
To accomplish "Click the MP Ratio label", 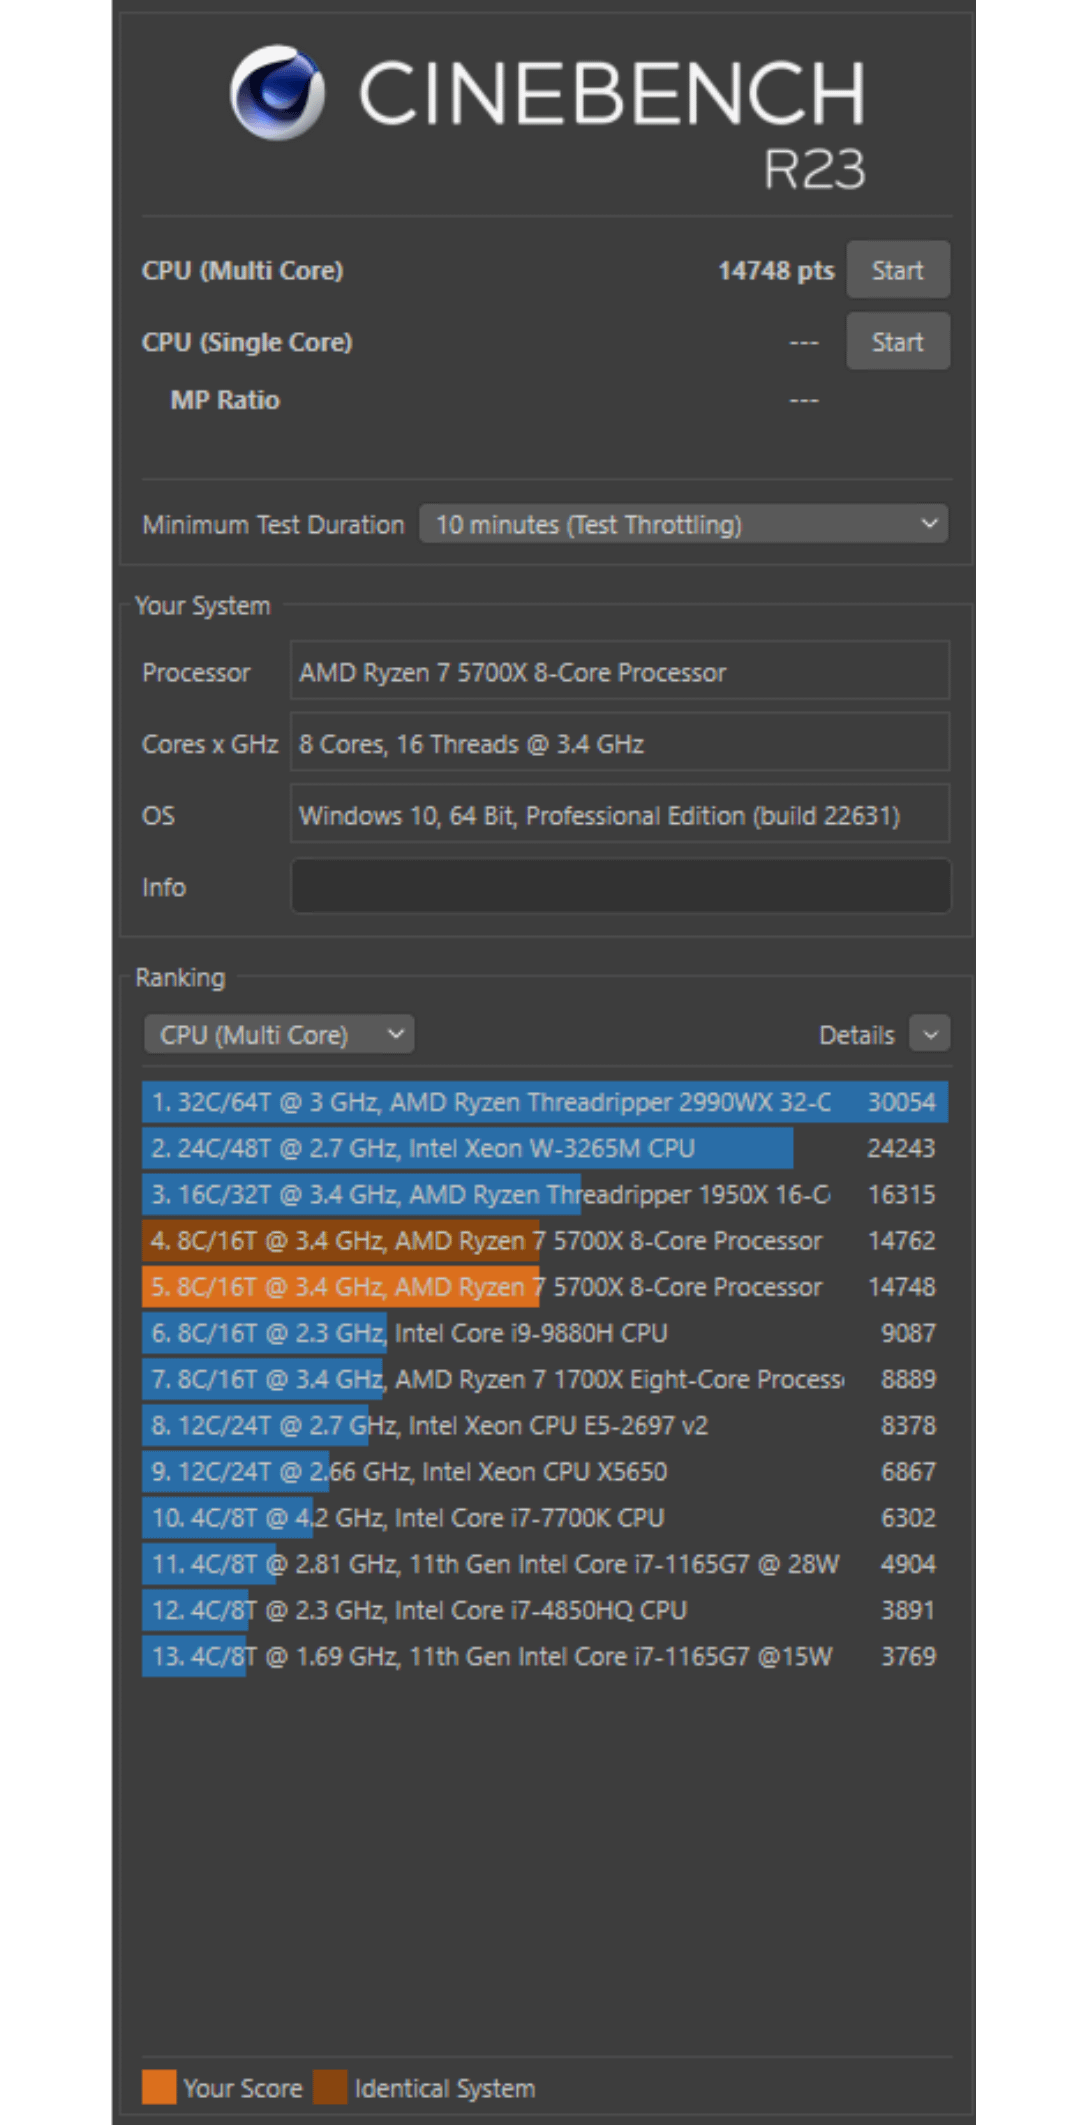I will (x=225, y=400).
